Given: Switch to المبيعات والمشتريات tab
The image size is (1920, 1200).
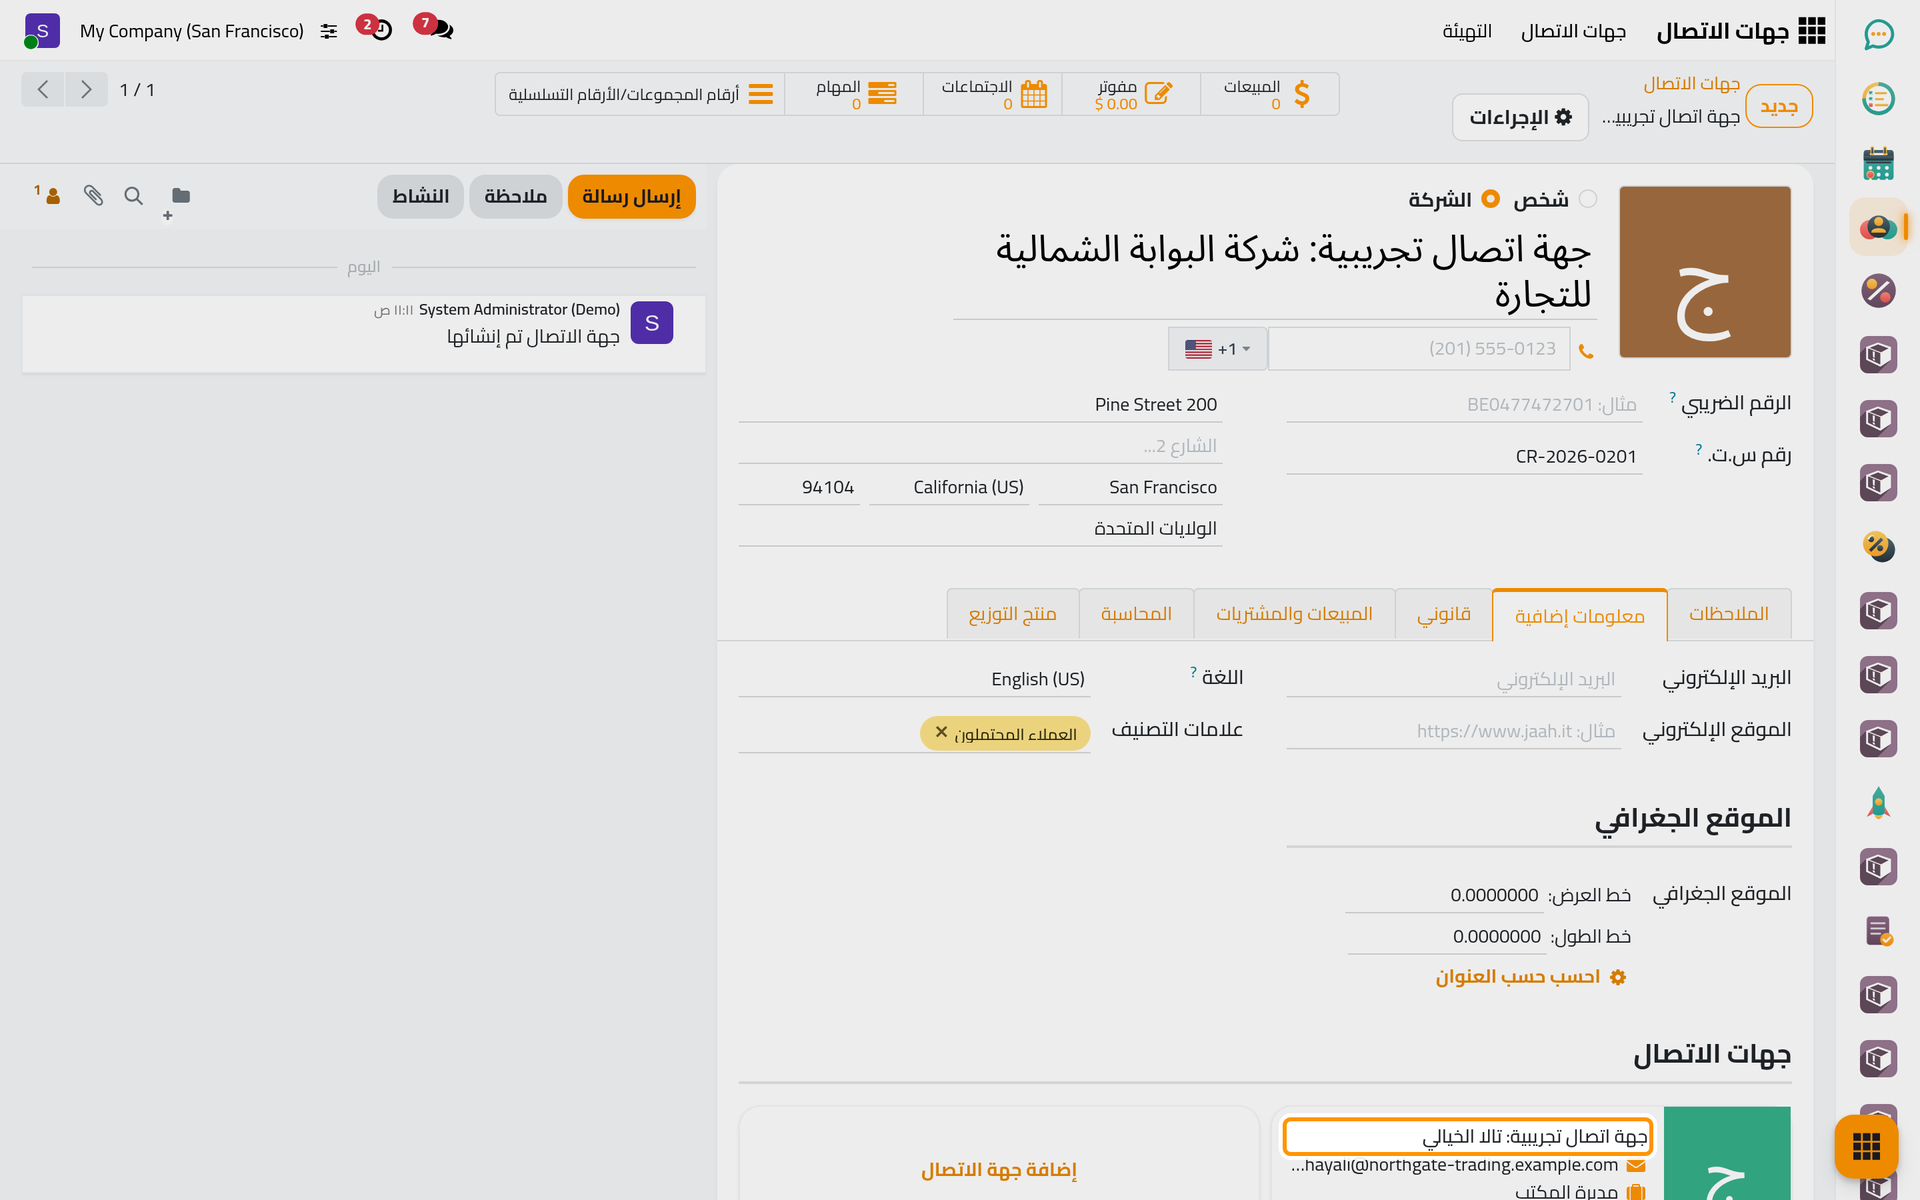Looking at the screenshot, I should pos(1294,614).
